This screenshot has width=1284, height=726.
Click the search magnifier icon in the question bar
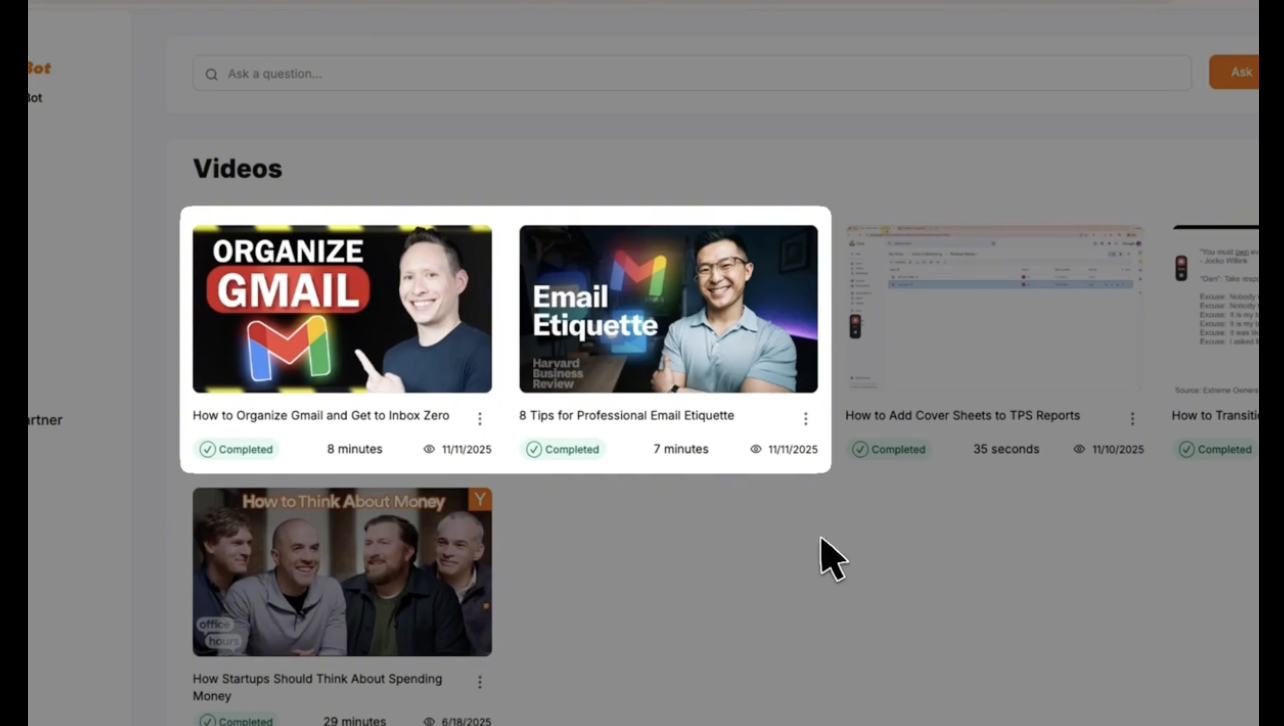pyautogui.click(x=211, y=73)
